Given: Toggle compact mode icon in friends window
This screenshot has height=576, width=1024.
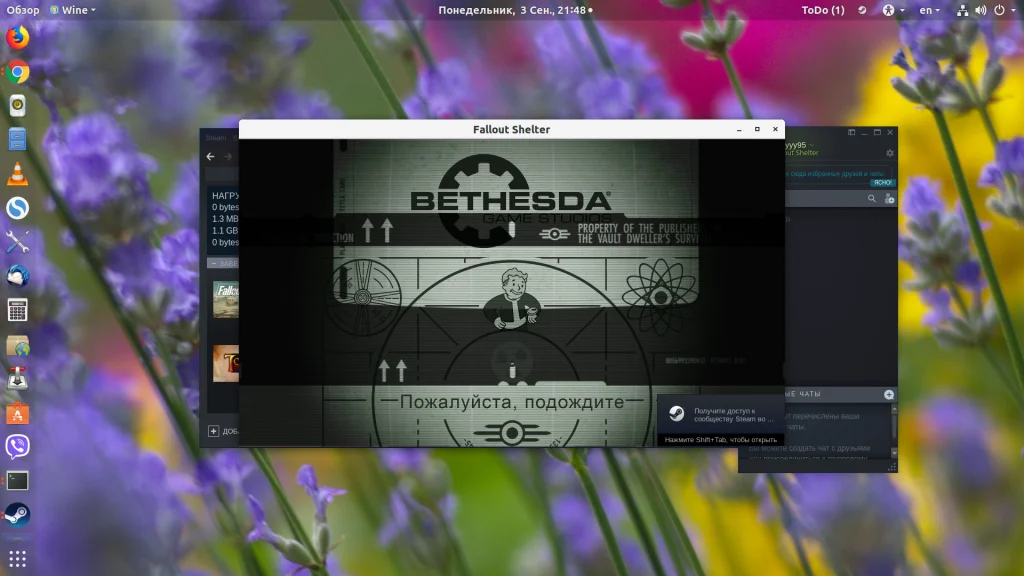Looking at the screenshot, I should coord(852,133).
